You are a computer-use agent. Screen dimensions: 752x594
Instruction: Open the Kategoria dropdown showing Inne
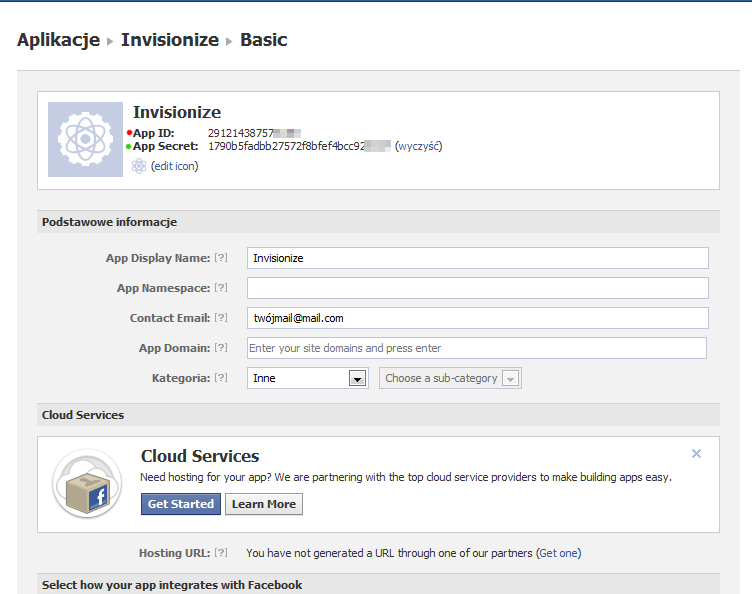pos(309,378)
